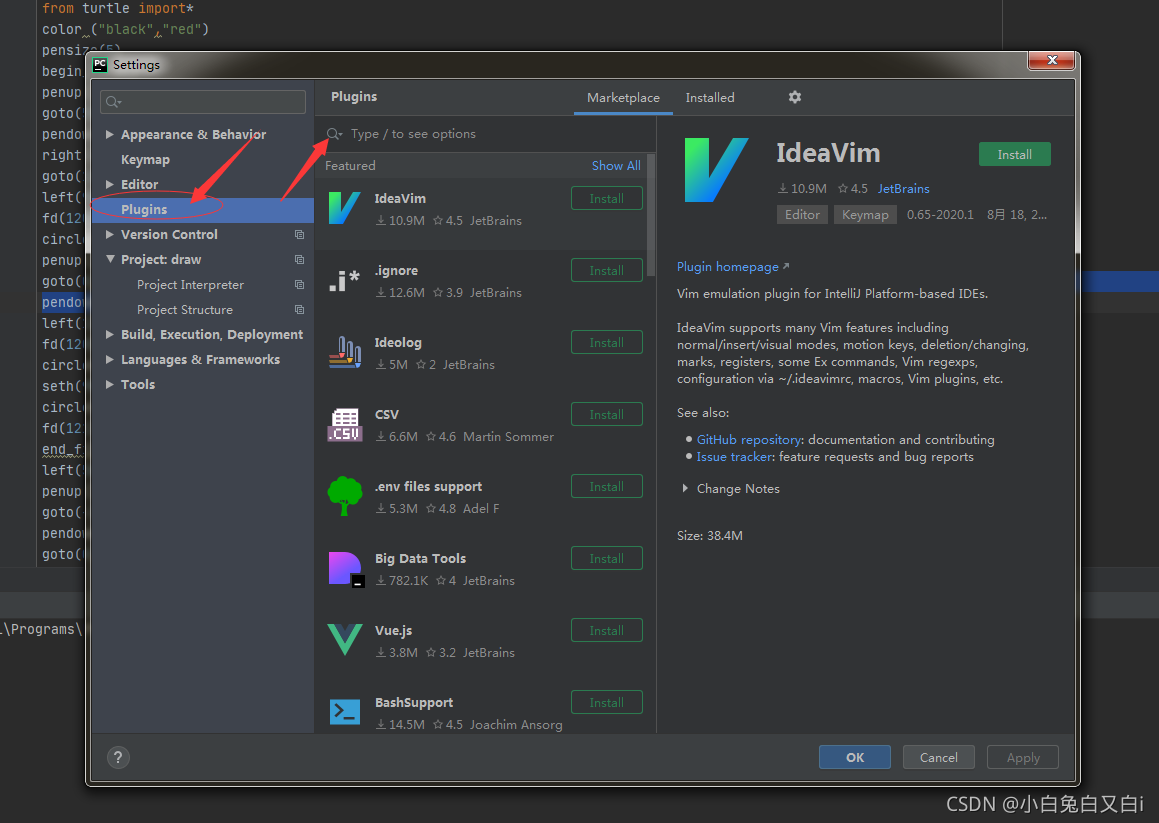Focus the settings search field
1159x823 pixels.
(x=203, y=102)
